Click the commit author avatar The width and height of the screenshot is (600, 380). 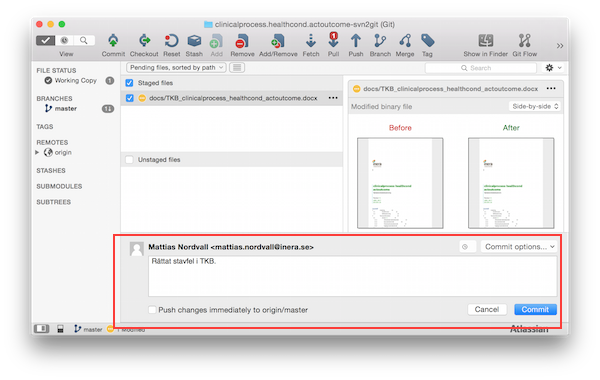(137, 249)
